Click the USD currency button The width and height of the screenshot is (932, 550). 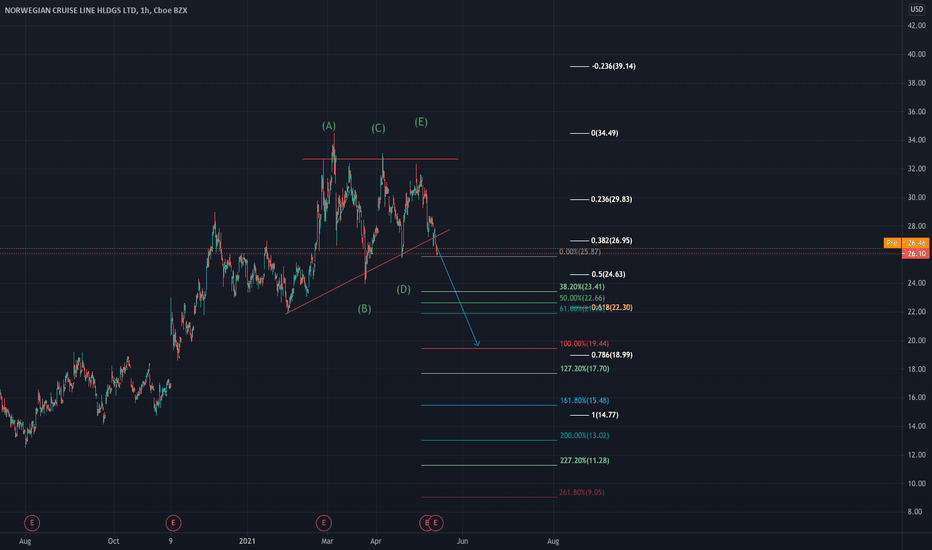coord(917,9)
